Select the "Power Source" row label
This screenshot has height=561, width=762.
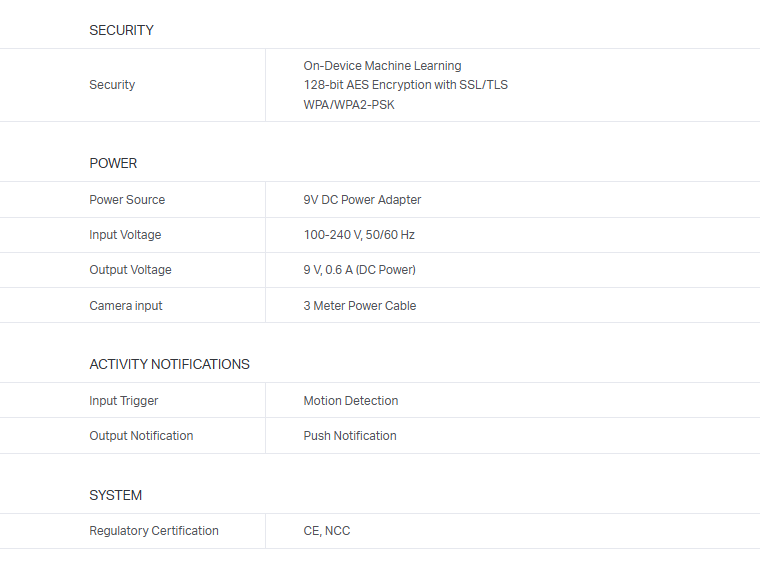(x=127, y=200)
